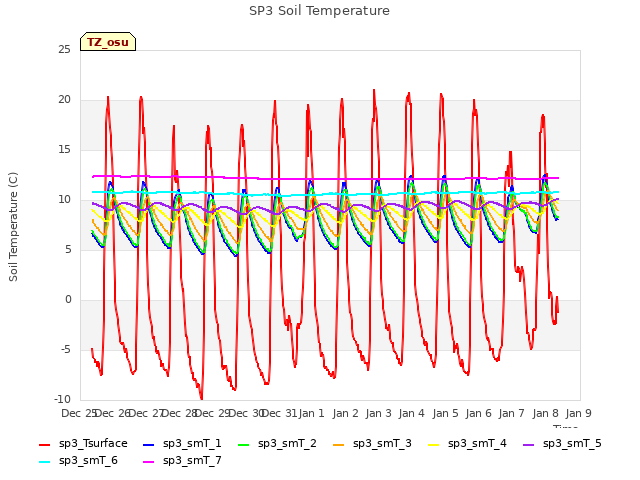Click the -5 y-axis tick label
Viewport: 640px width, 480px height.
pyautogui.click(x=66, y=349)
